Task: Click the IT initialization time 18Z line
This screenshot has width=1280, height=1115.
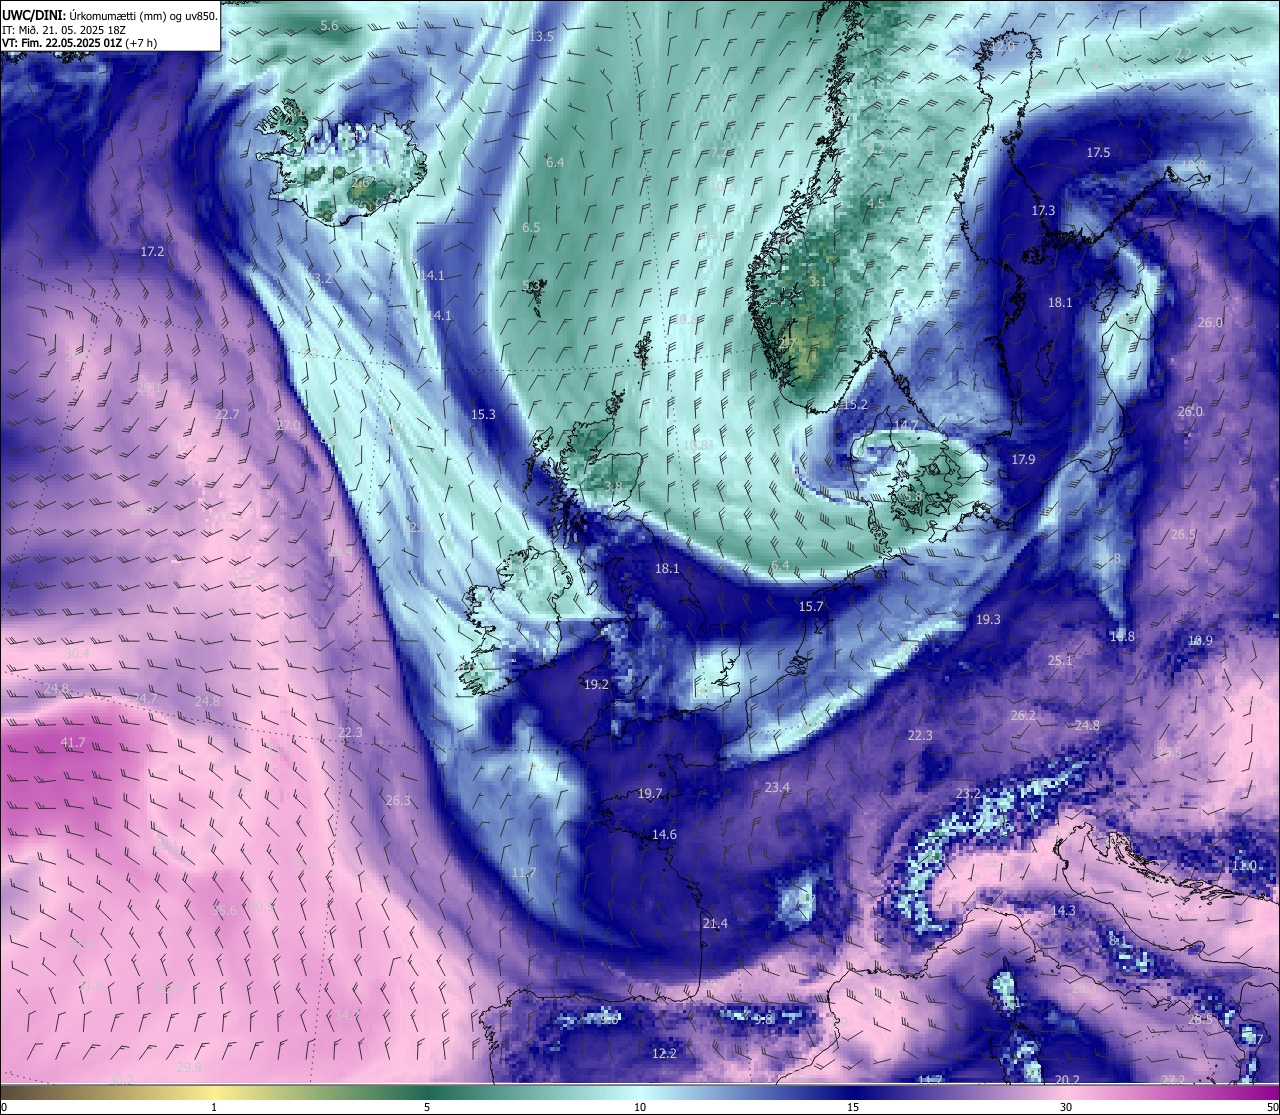Action: pyautogui.click(x=64, y=29)
